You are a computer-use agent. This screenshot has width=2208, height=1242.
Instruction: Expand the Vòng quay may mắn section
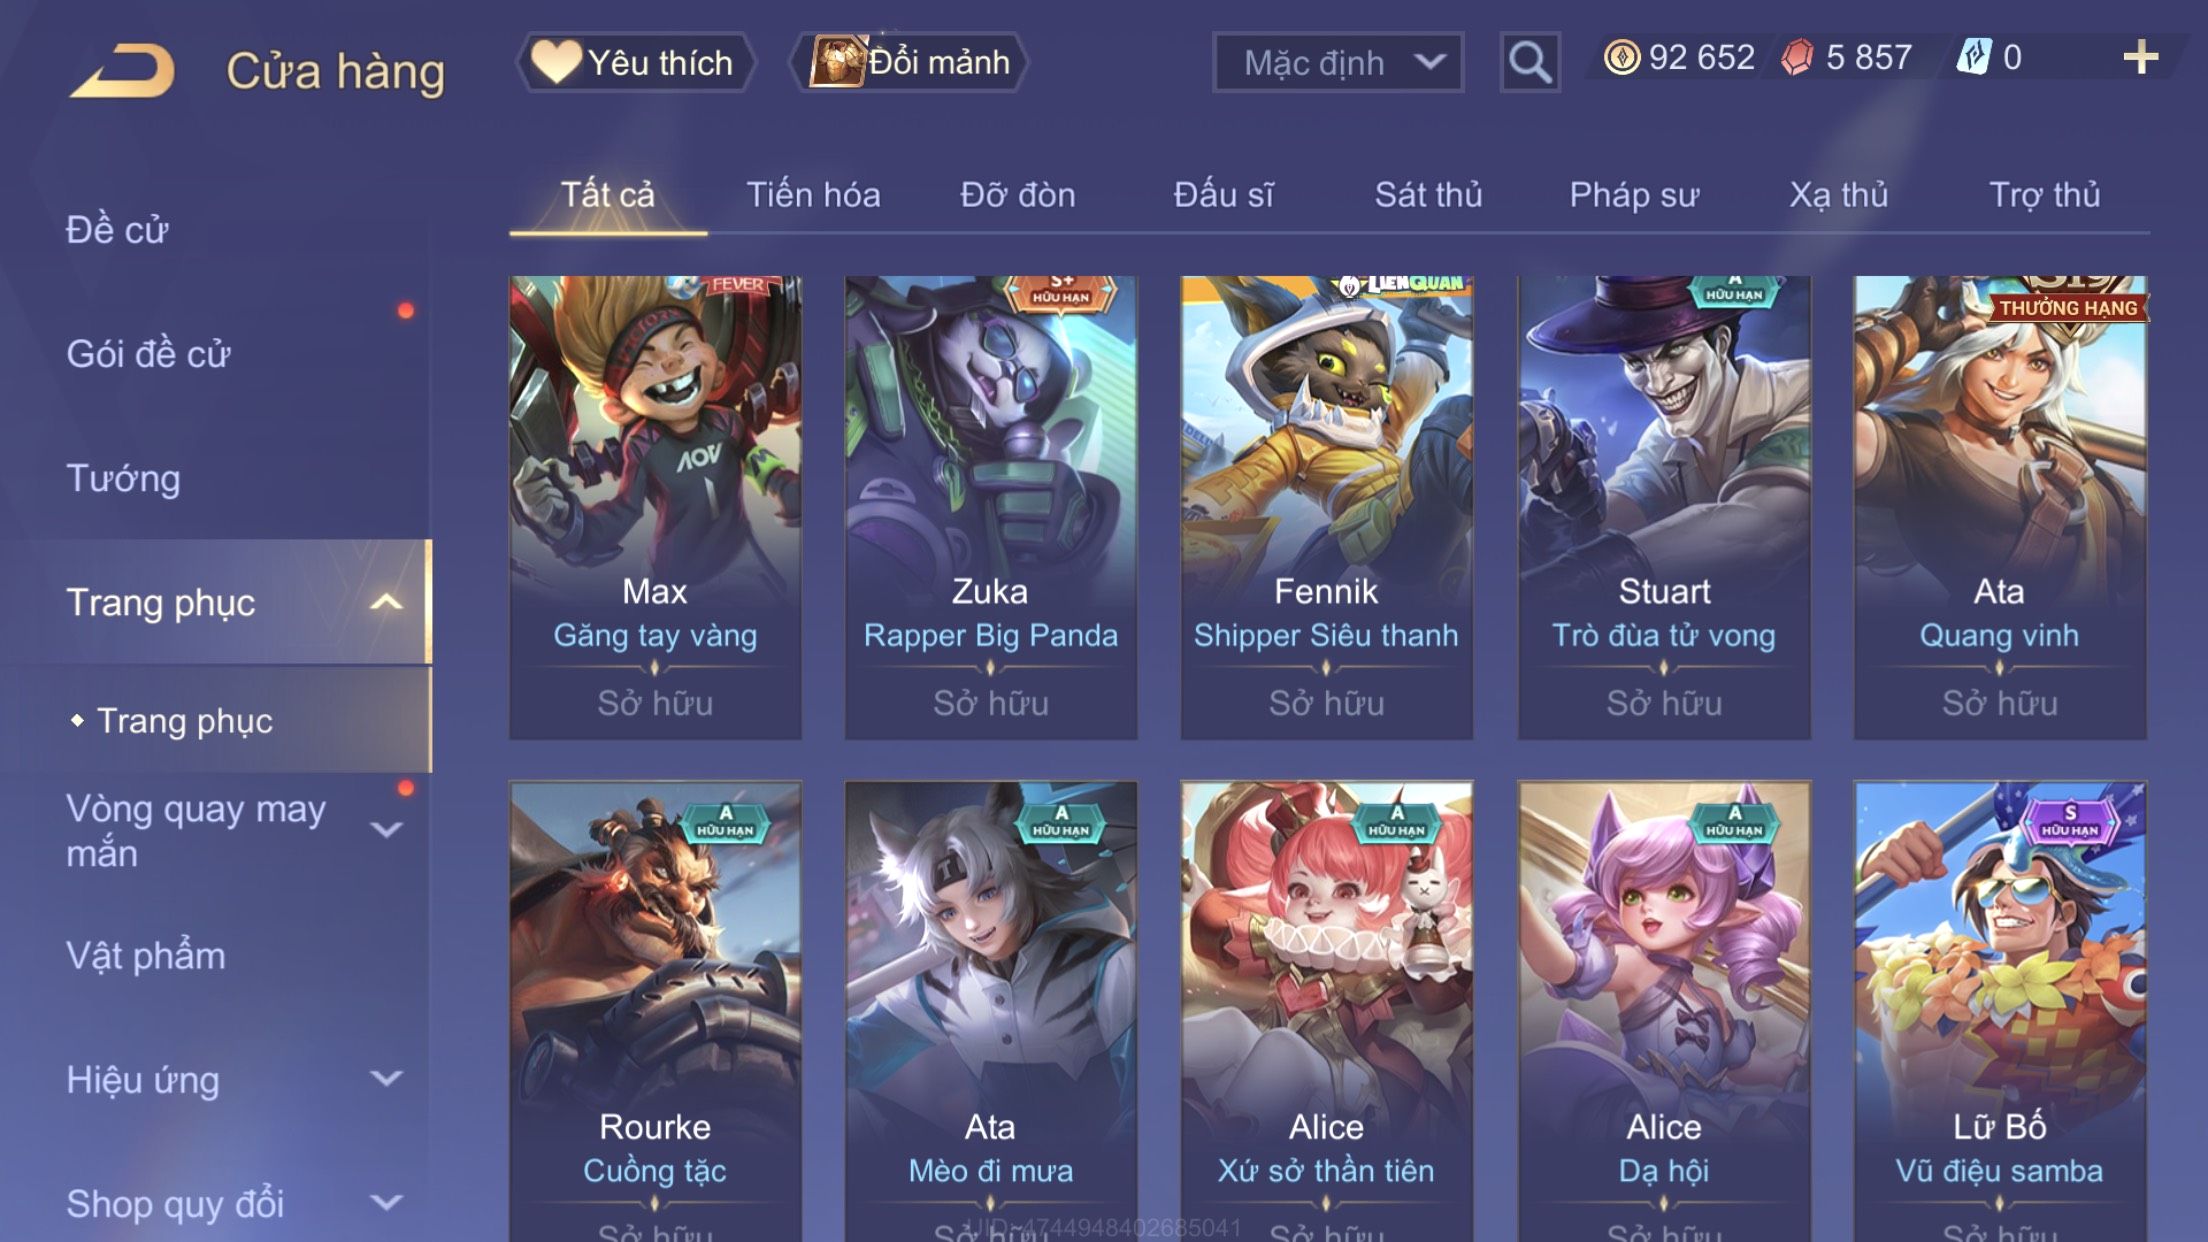[387, 829]
